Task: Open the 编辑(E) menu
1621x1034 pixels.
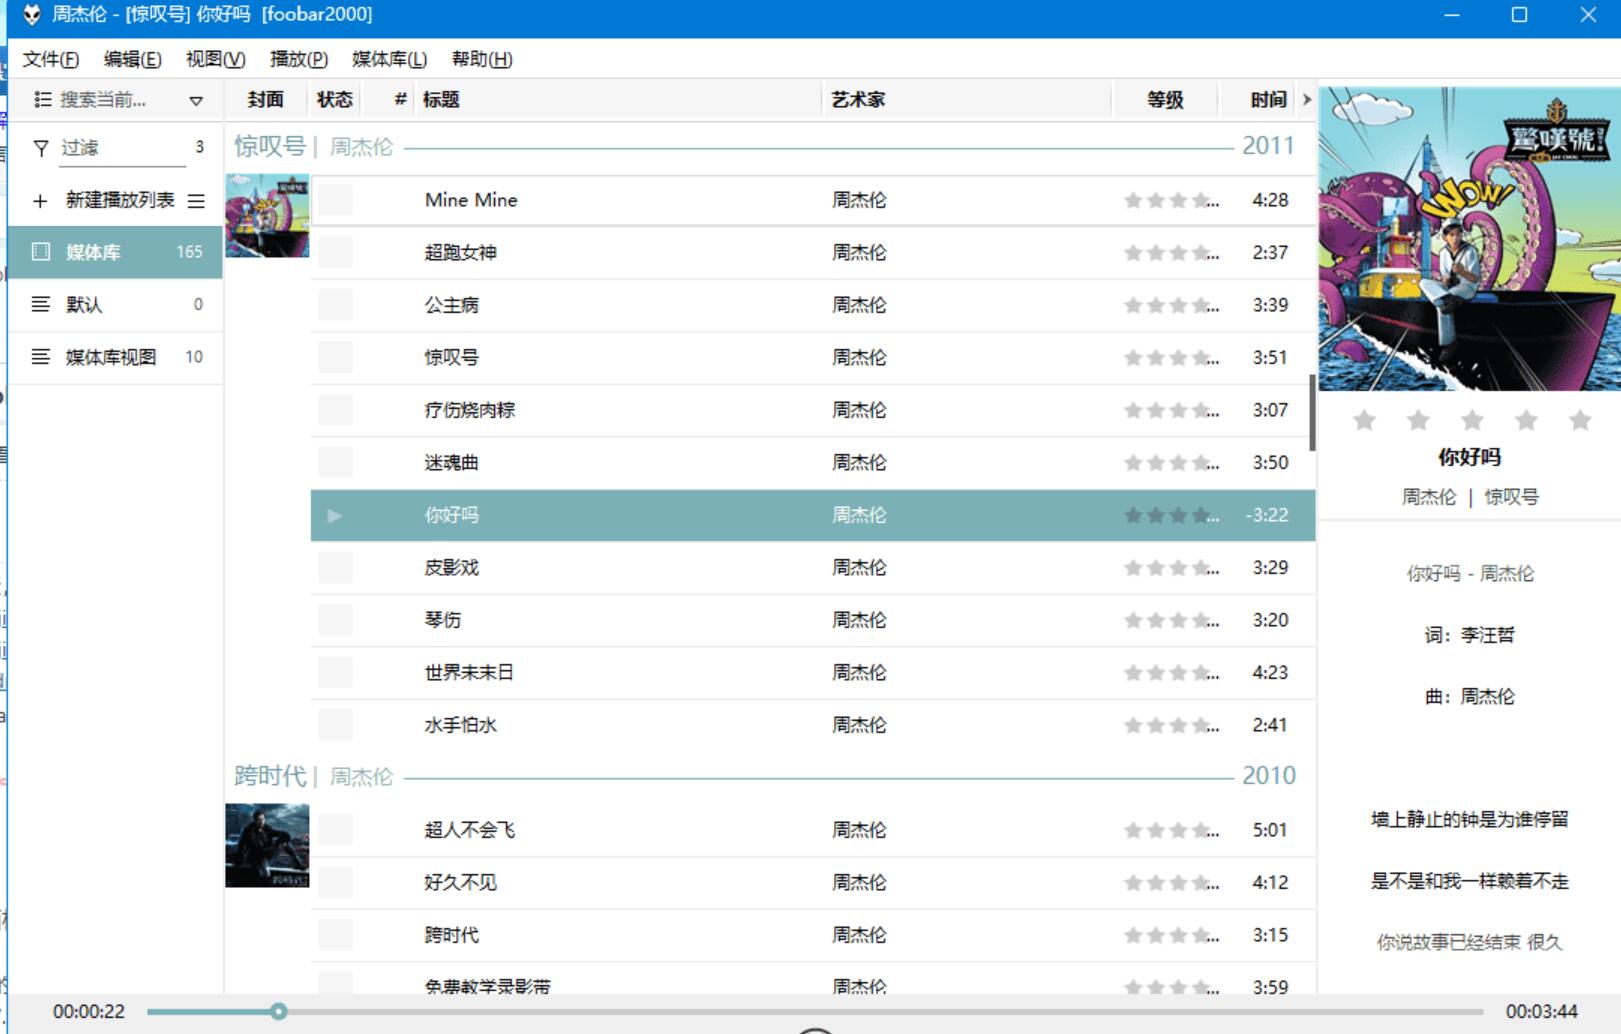Action: 132,59
